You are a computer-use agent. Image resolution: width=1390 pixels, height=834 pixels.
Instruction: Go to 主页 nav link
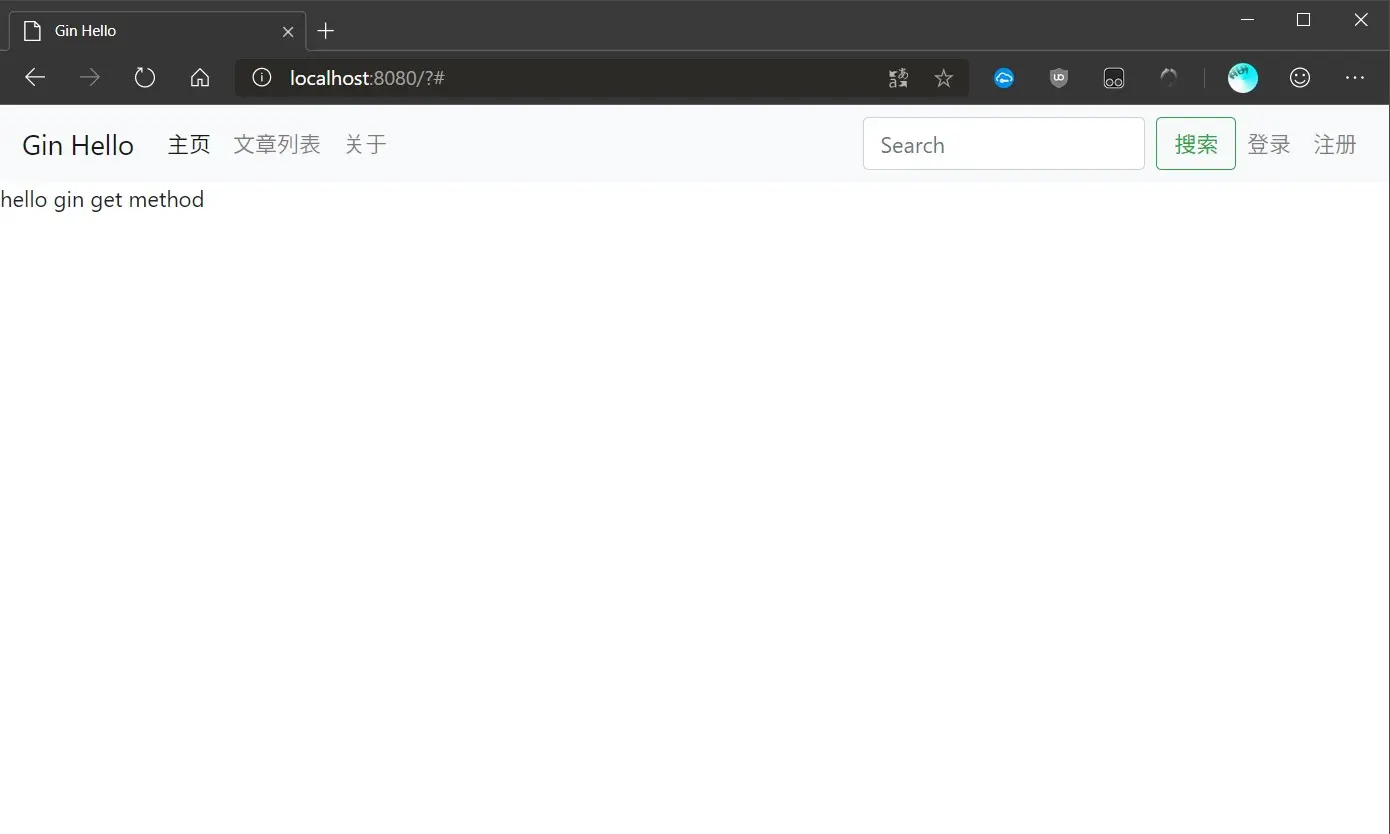189,145
